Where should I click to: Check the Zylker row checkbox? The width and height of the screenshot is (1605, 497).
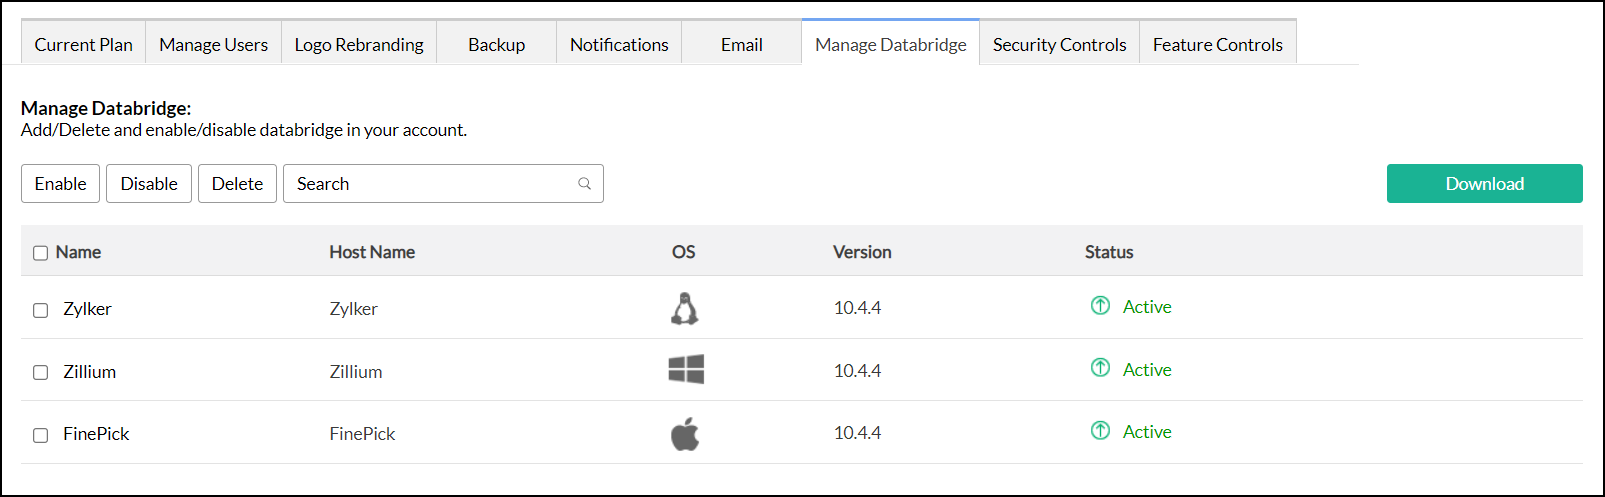[x=41, y=310]
